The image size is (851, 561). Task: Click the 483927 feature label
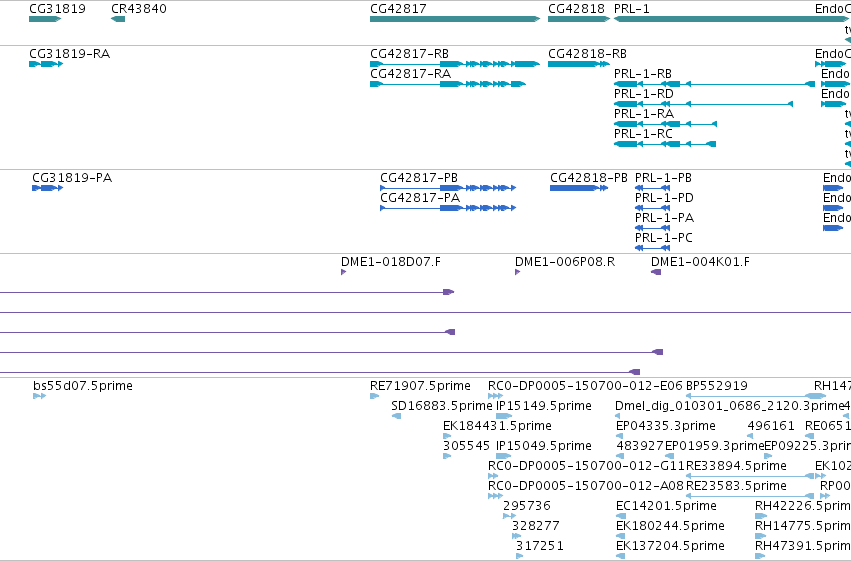[640, 446]
